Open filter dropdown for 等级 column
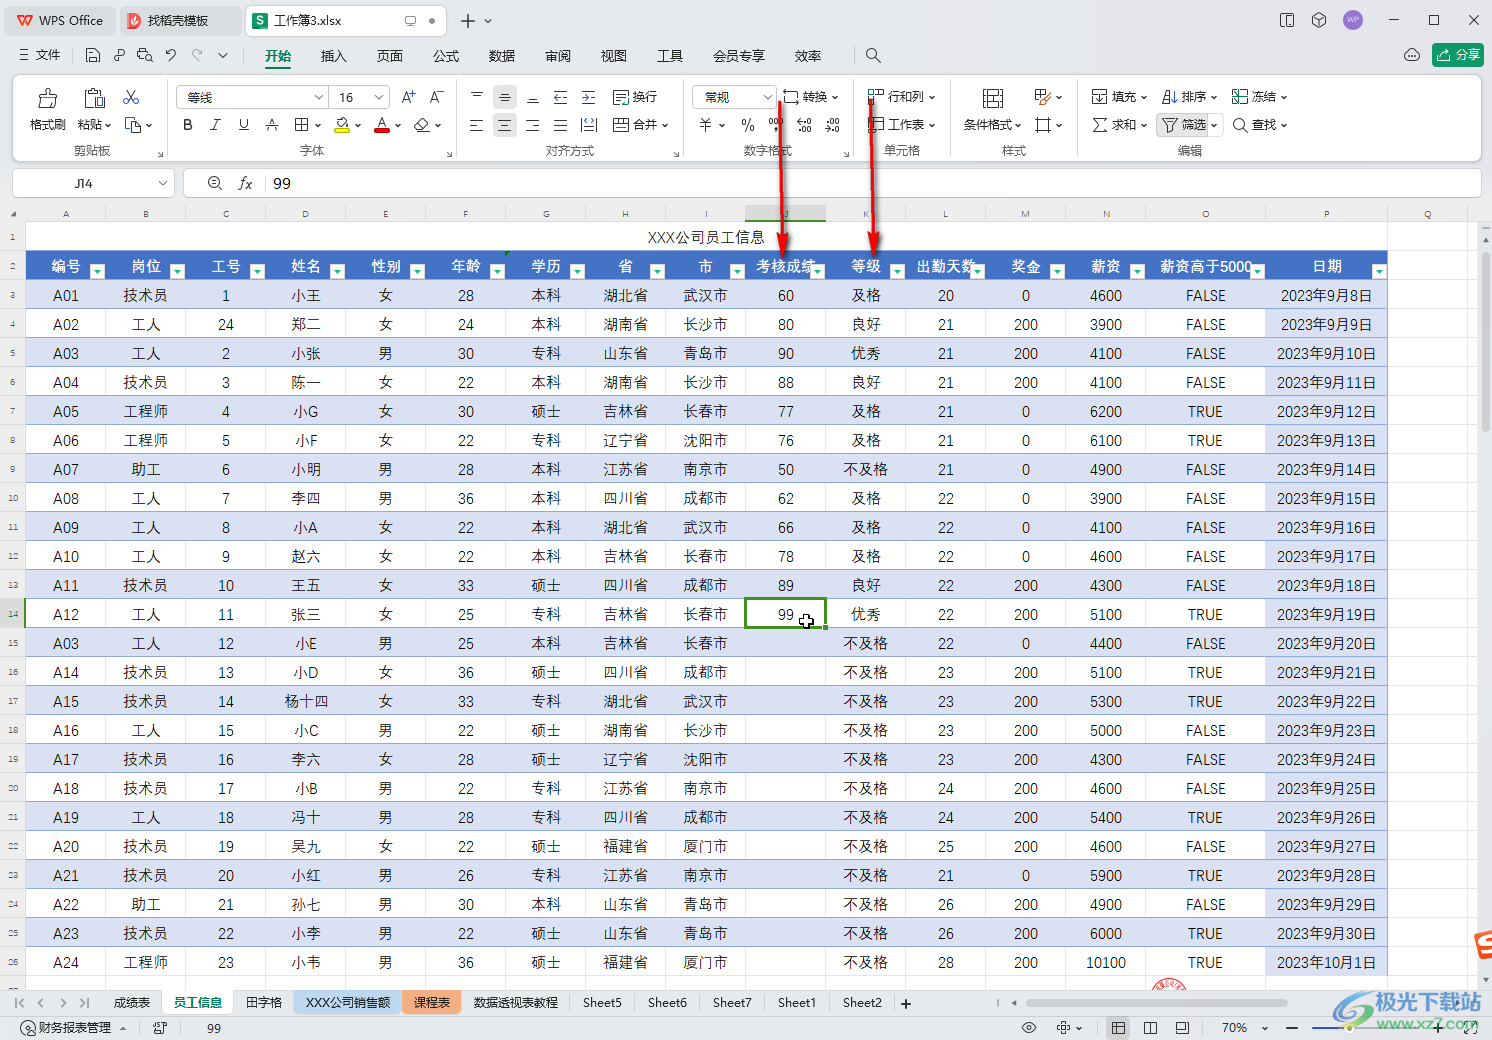1492x1040 pixels. 897,271
